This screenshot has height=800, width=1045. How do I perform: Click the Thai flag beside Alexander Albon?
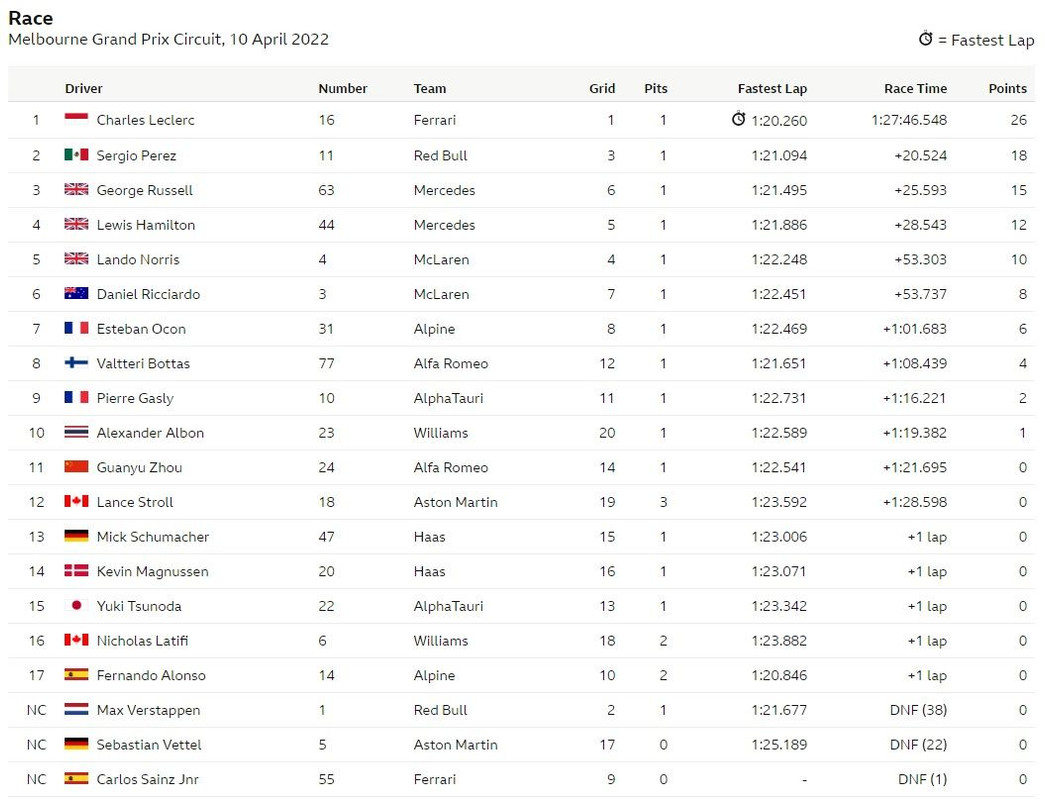(76, 432)
